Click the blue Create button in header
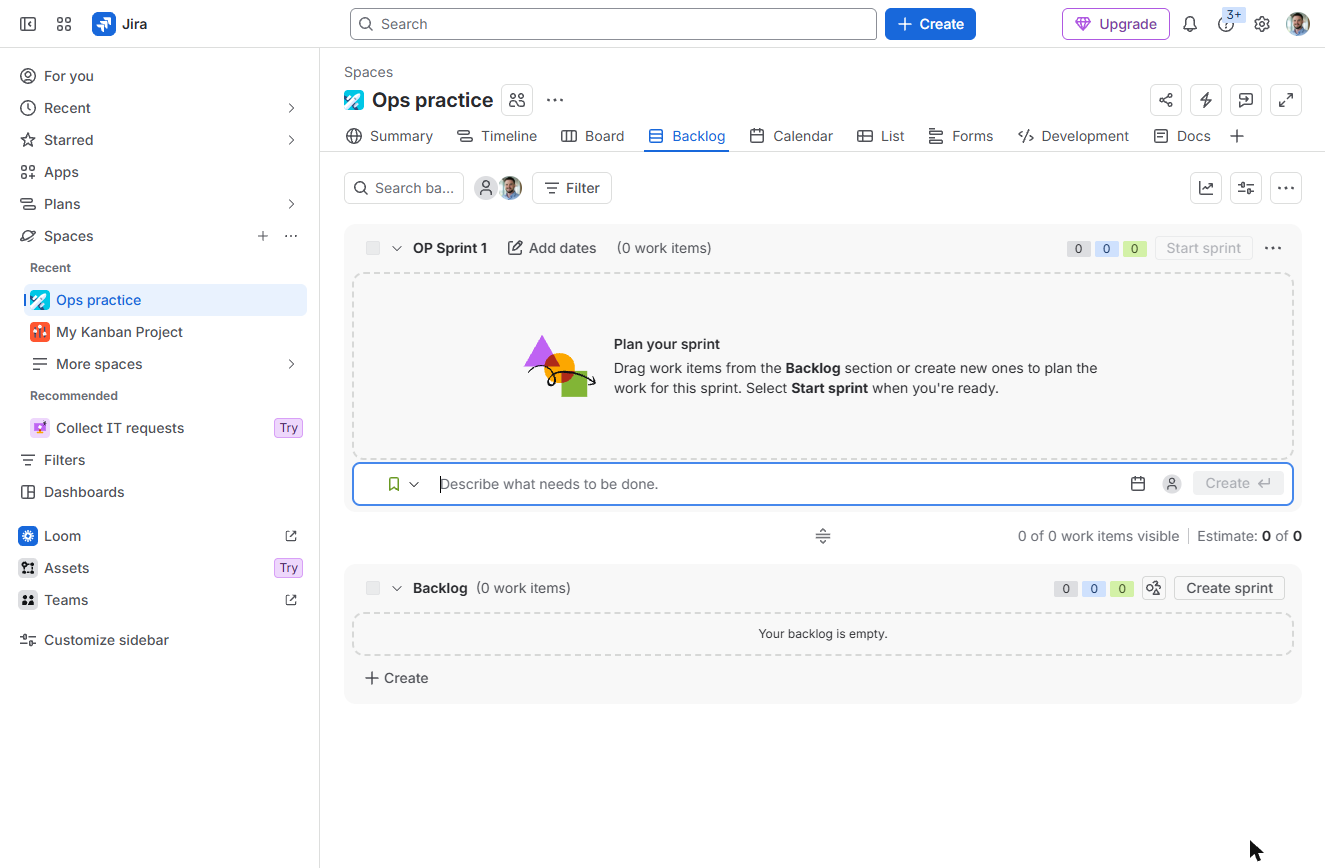The height and width of the screenshot is (868, 1325). [x=930, y=24]
